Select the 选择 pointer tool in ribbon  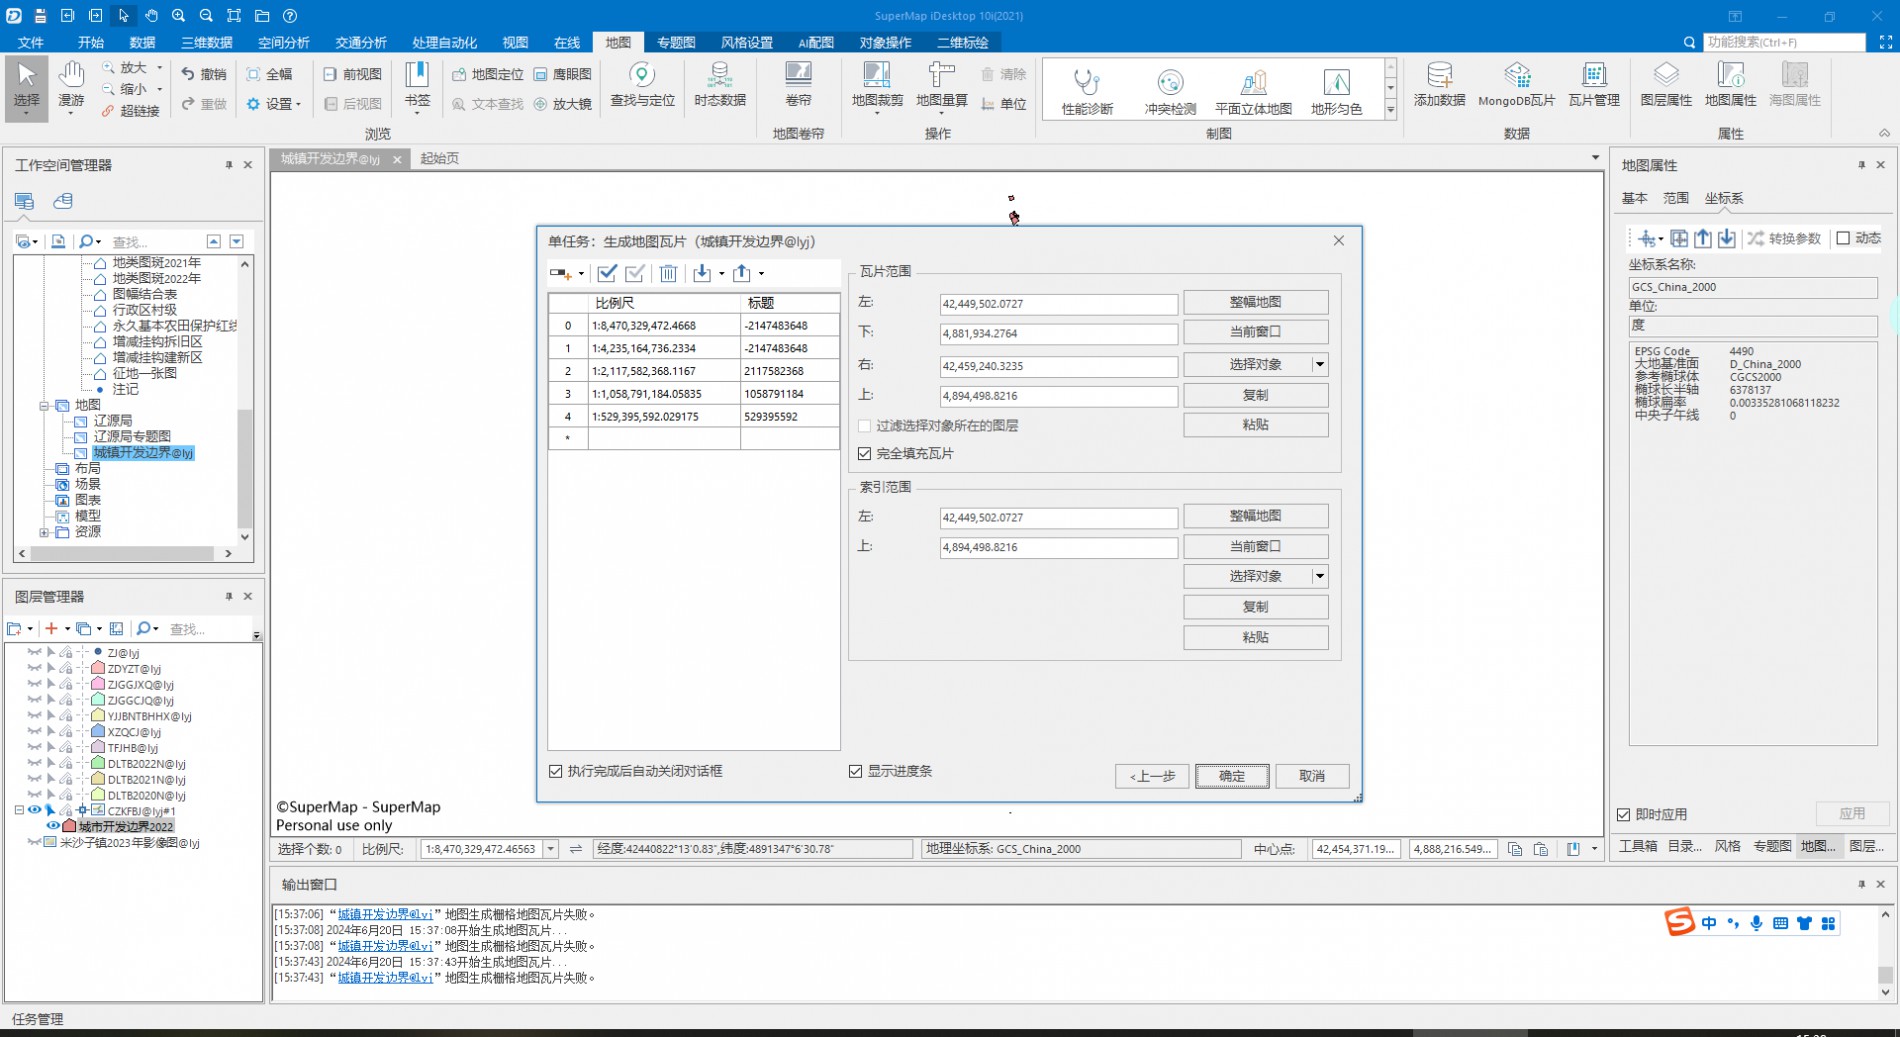(26, 88)
